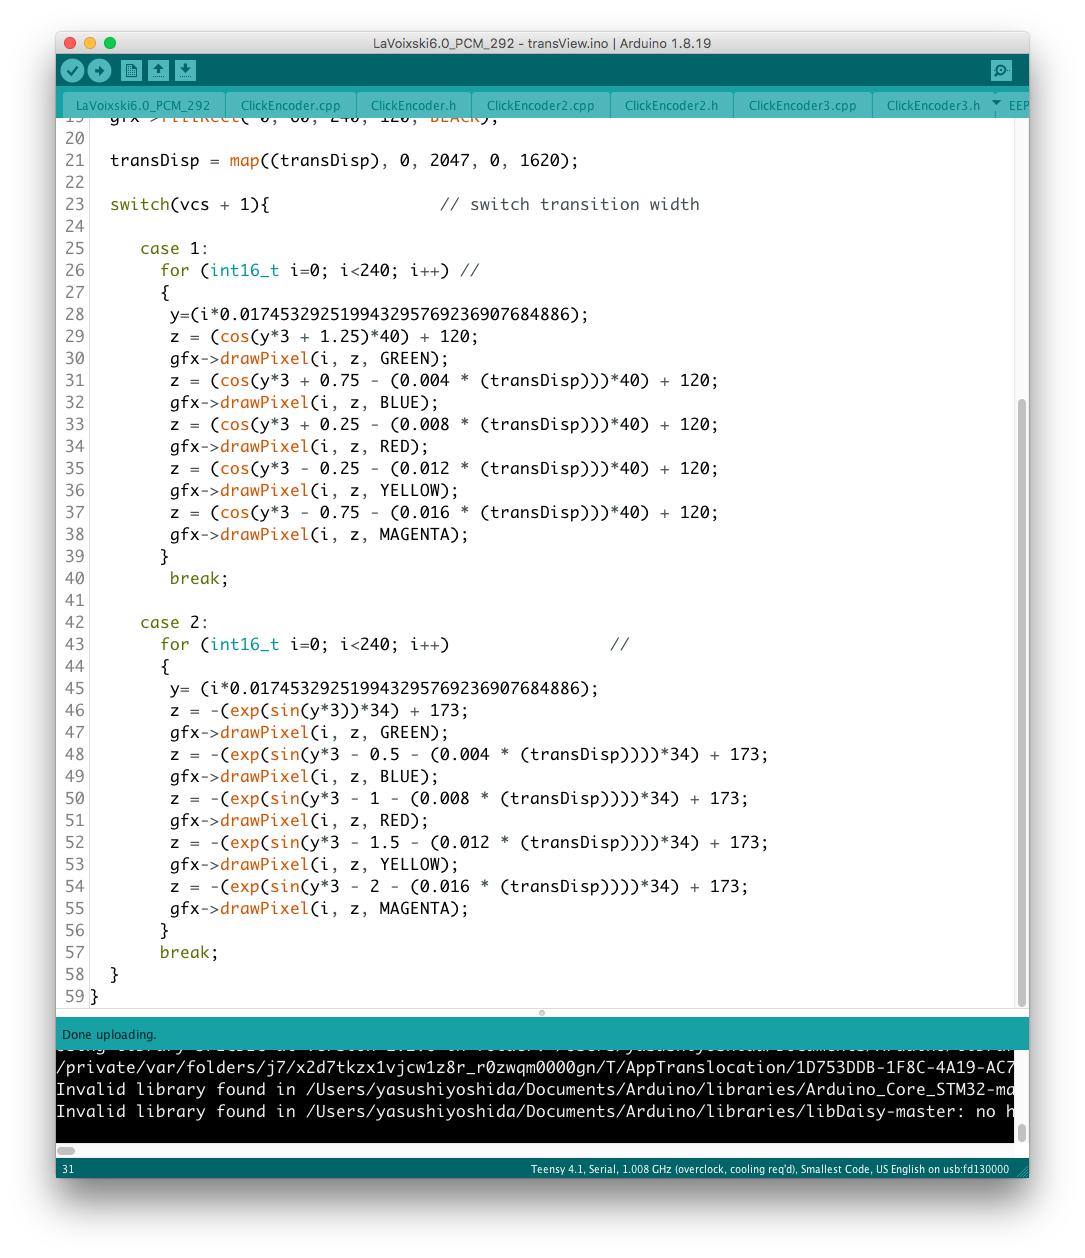1085x1258 pixels.
Task: Click the MAGENTA drawPixel call on line 55
Action: pyautogui.click(x=319, y=908)
